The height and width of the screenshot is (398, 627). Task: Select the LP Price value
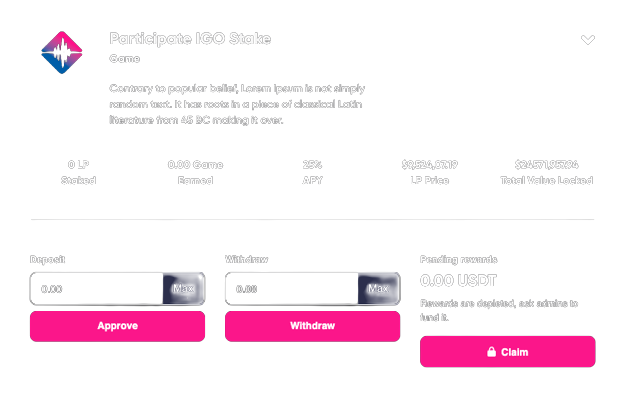(429, 165)
